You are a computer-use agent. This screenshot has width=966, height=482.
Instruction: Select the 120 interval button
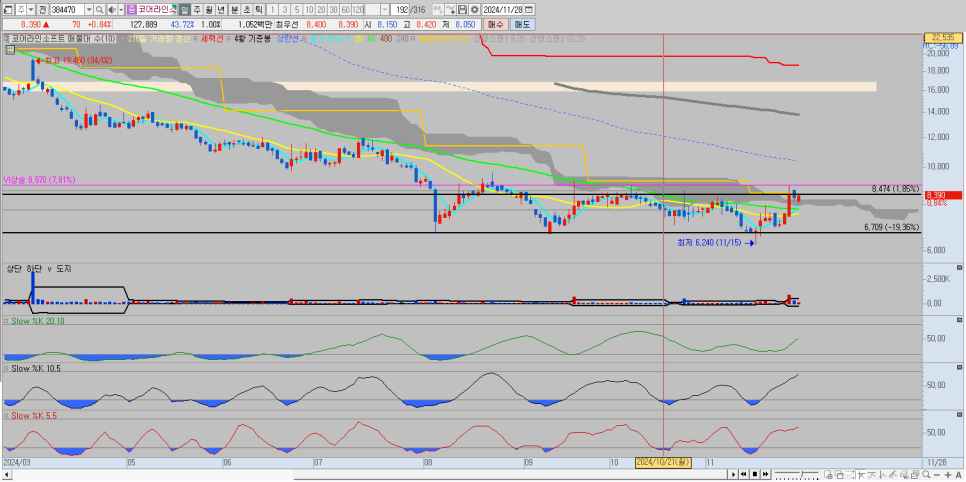point(358,10)
